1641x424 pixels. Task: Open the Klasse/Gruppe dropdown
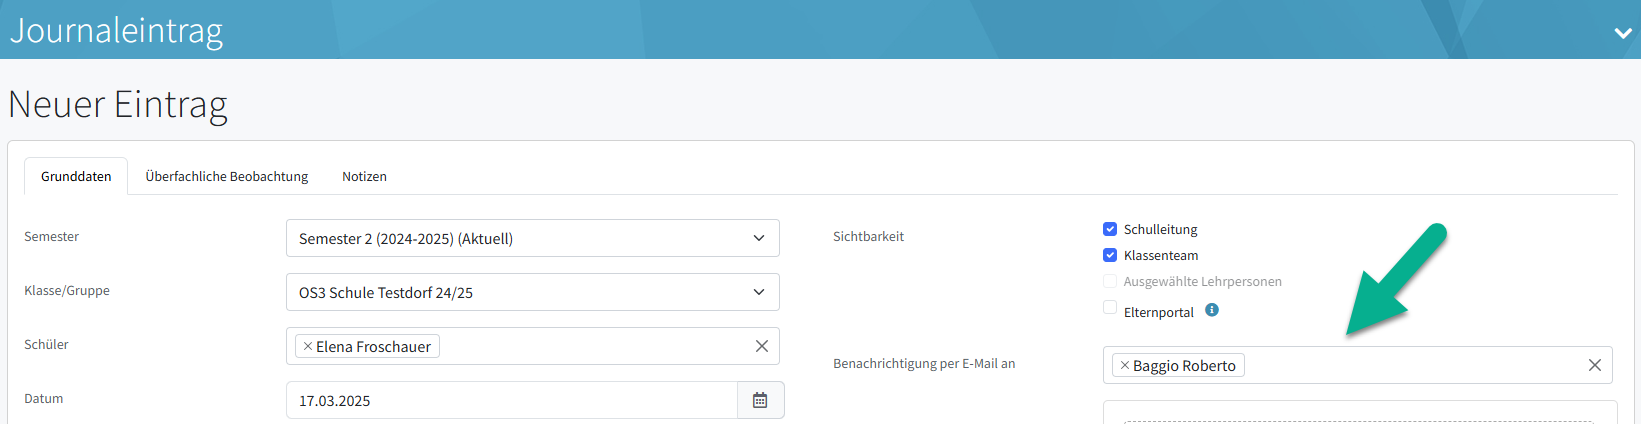[x=533, y=292]
